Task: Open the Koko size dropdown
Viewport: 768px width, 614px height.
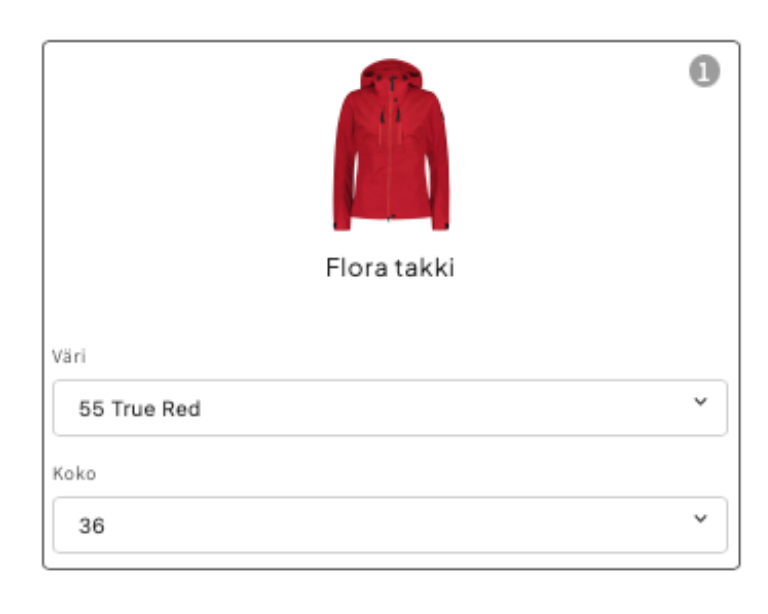Action: pos(390,525)
